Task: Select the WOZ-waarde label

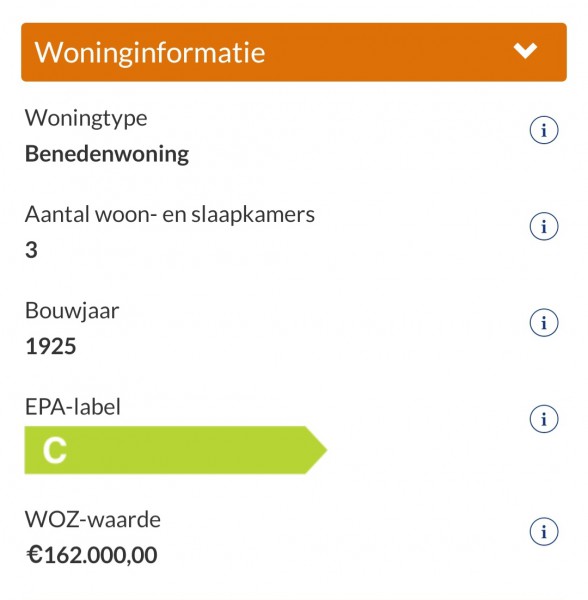Action: pos(93,520)
